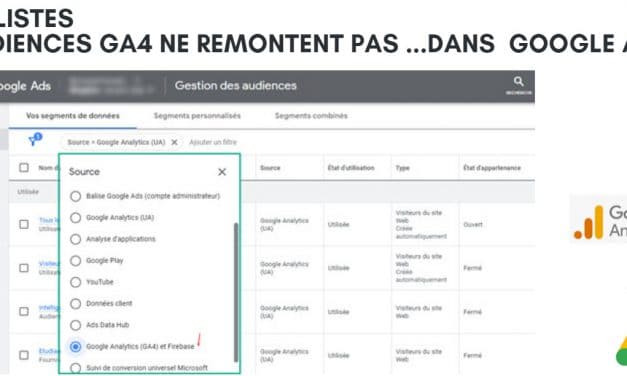627x376 pixels.
Task: Click the État d'appartenance column header
Action: pos(492,168)
